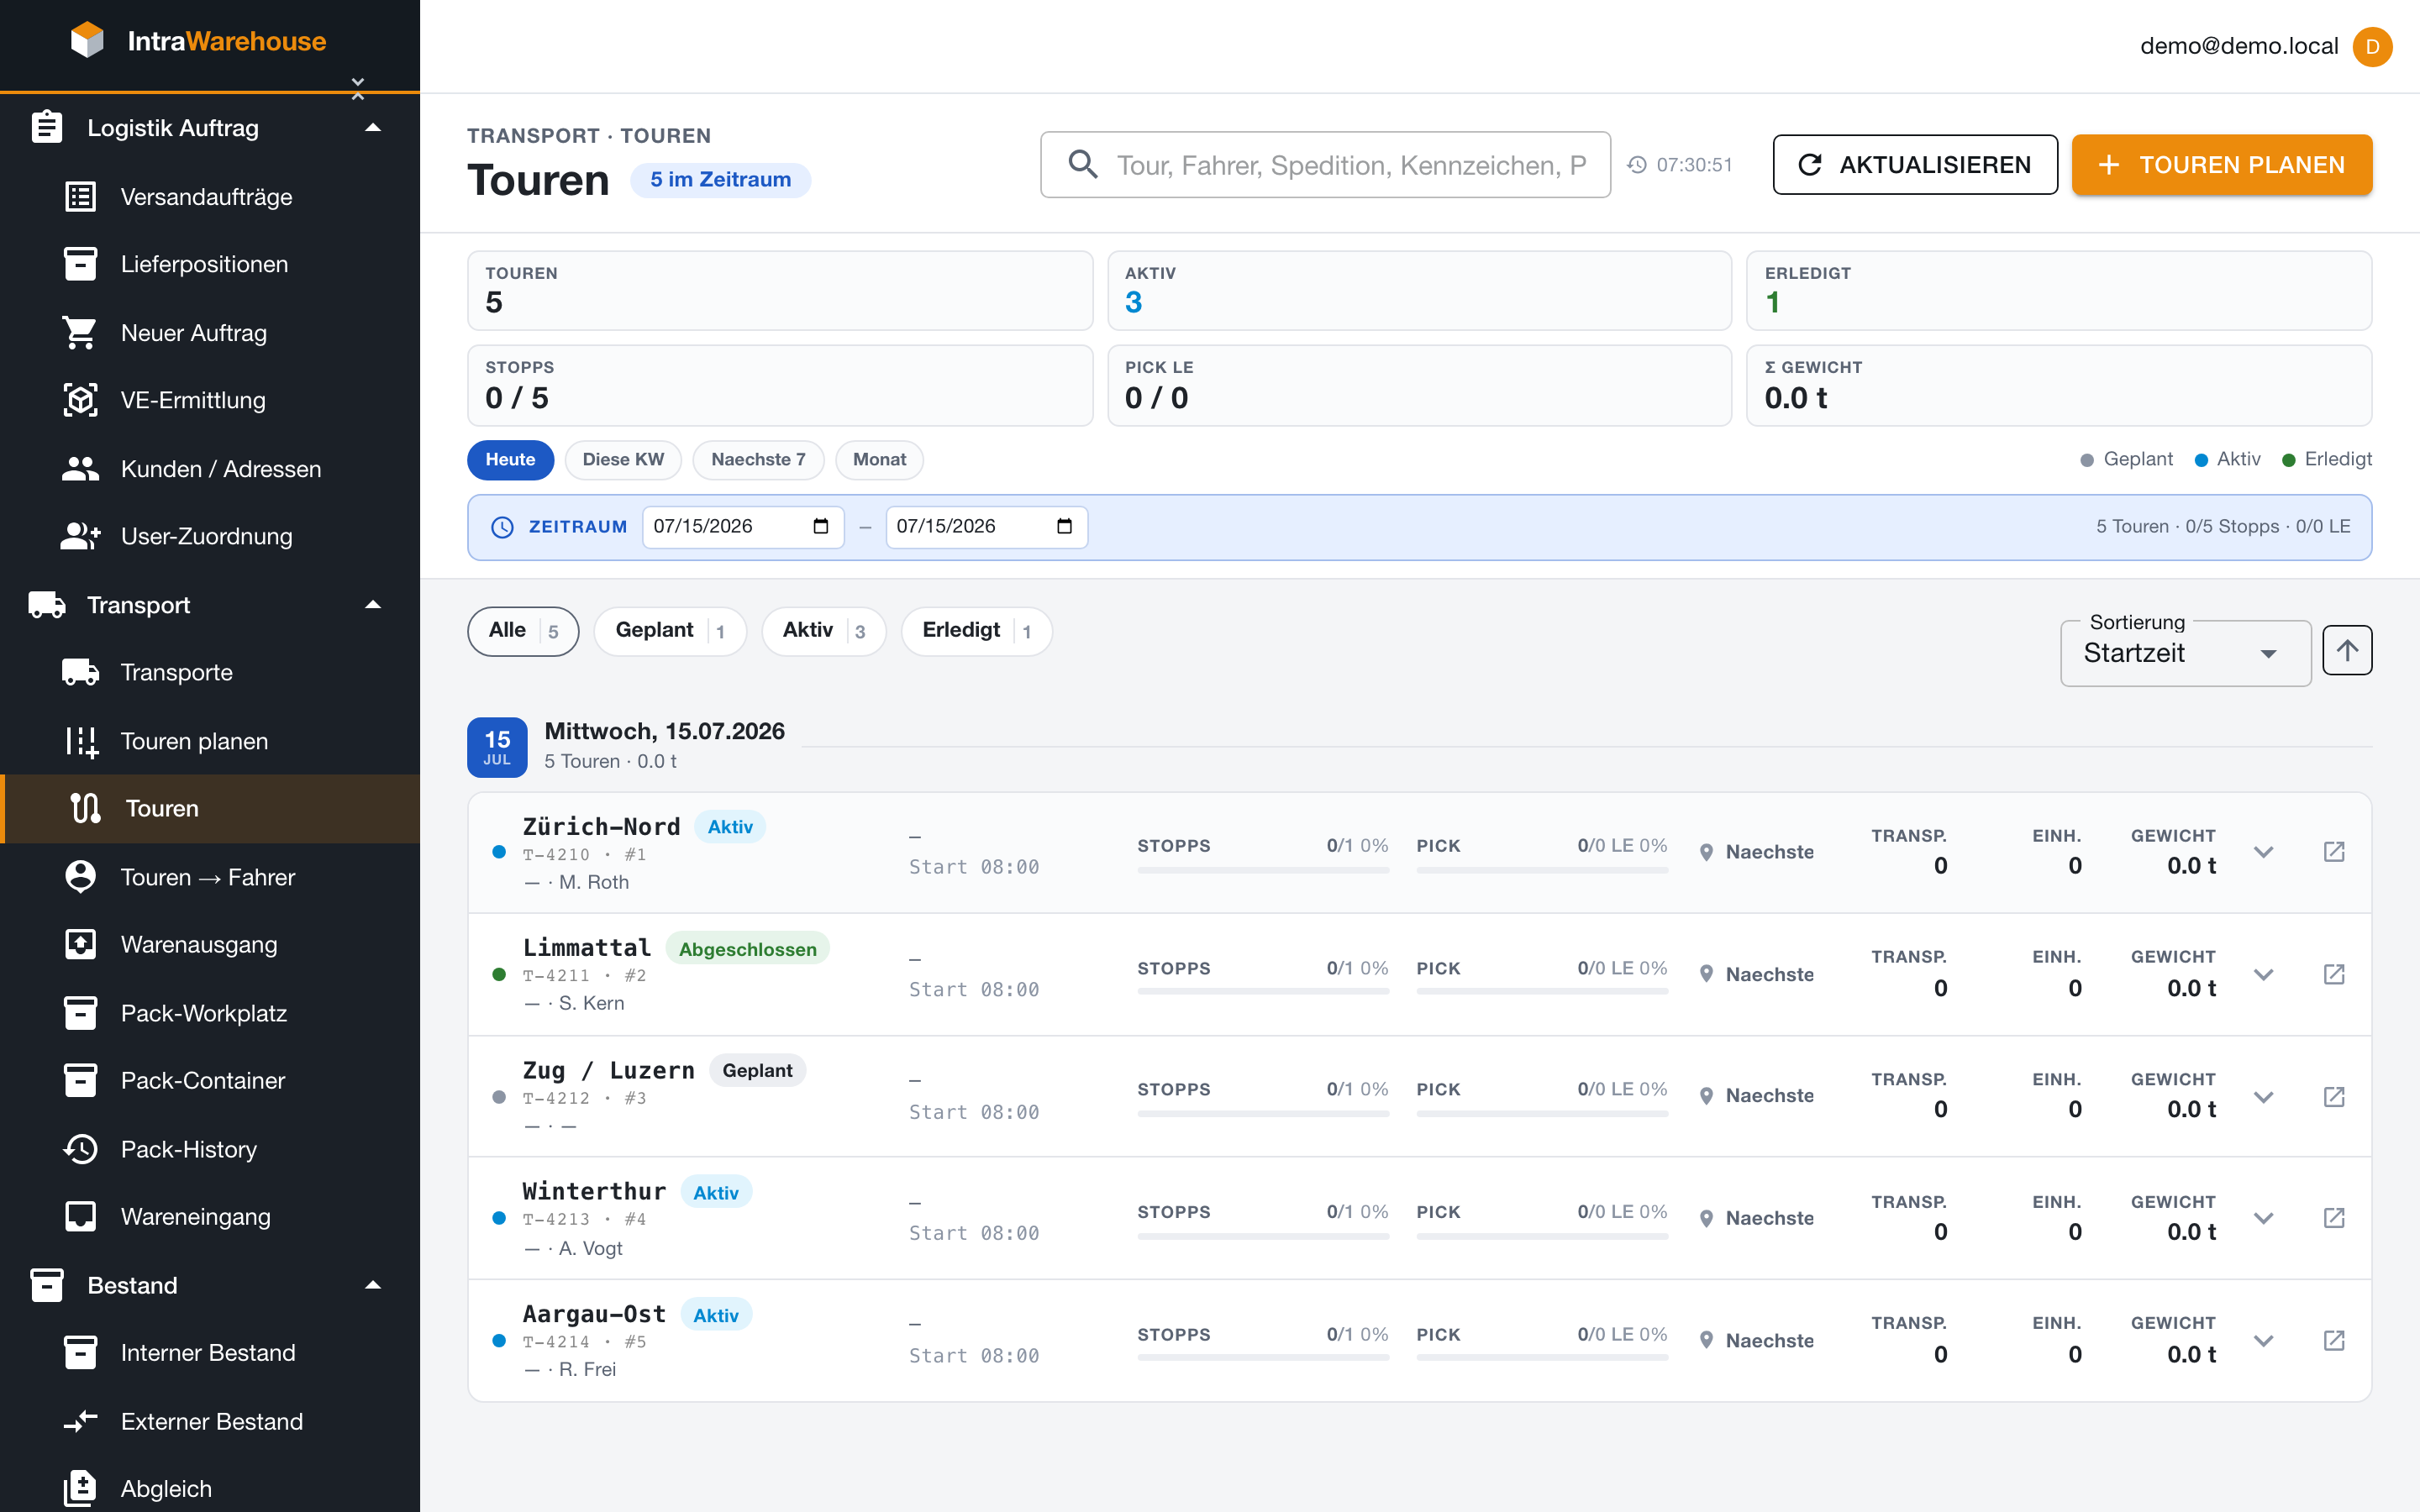Click the ascending sort direction arrow button

(x=2347, y=651)
